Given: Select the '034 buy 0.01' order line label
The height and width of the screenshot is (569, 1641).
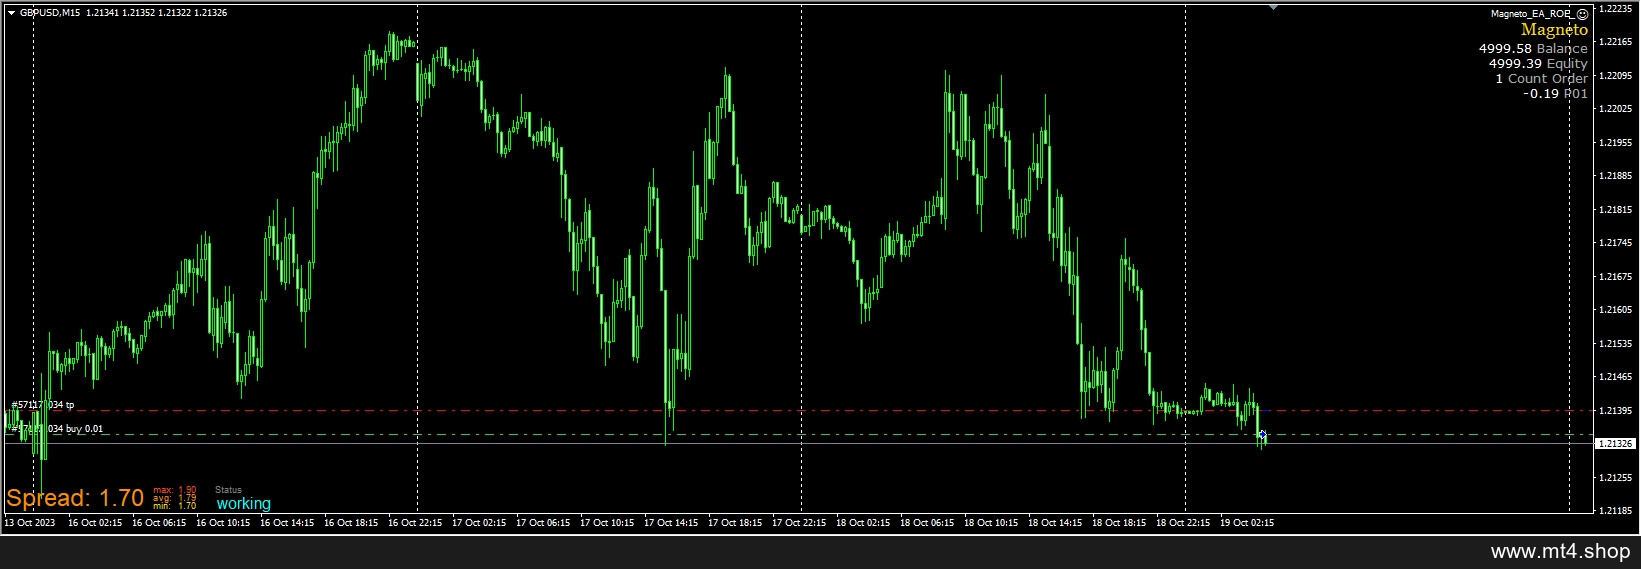Looking at the screenshot, I should point(55,429).
